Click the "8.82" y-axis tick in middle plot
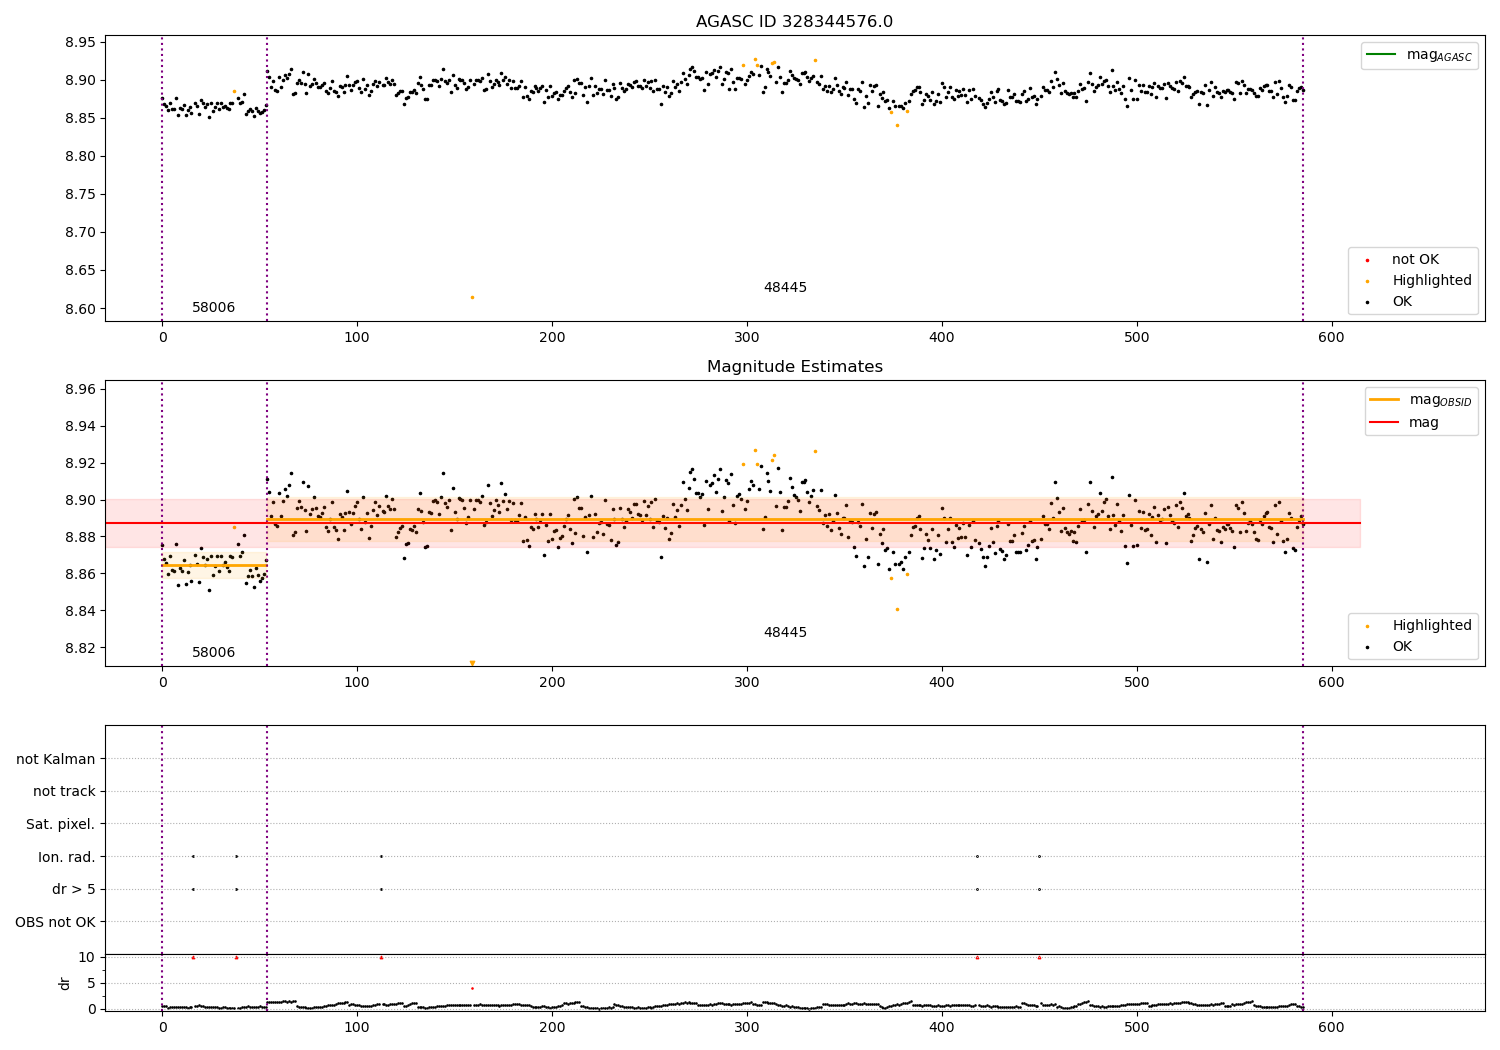Viewport: 1500px width, 1050px height. (81, 648)
